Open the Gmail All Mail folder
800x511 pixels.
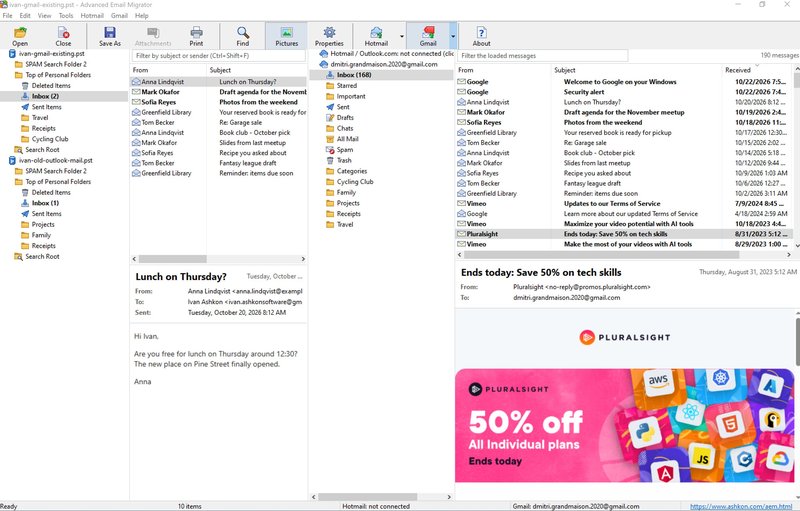point(347,139)
